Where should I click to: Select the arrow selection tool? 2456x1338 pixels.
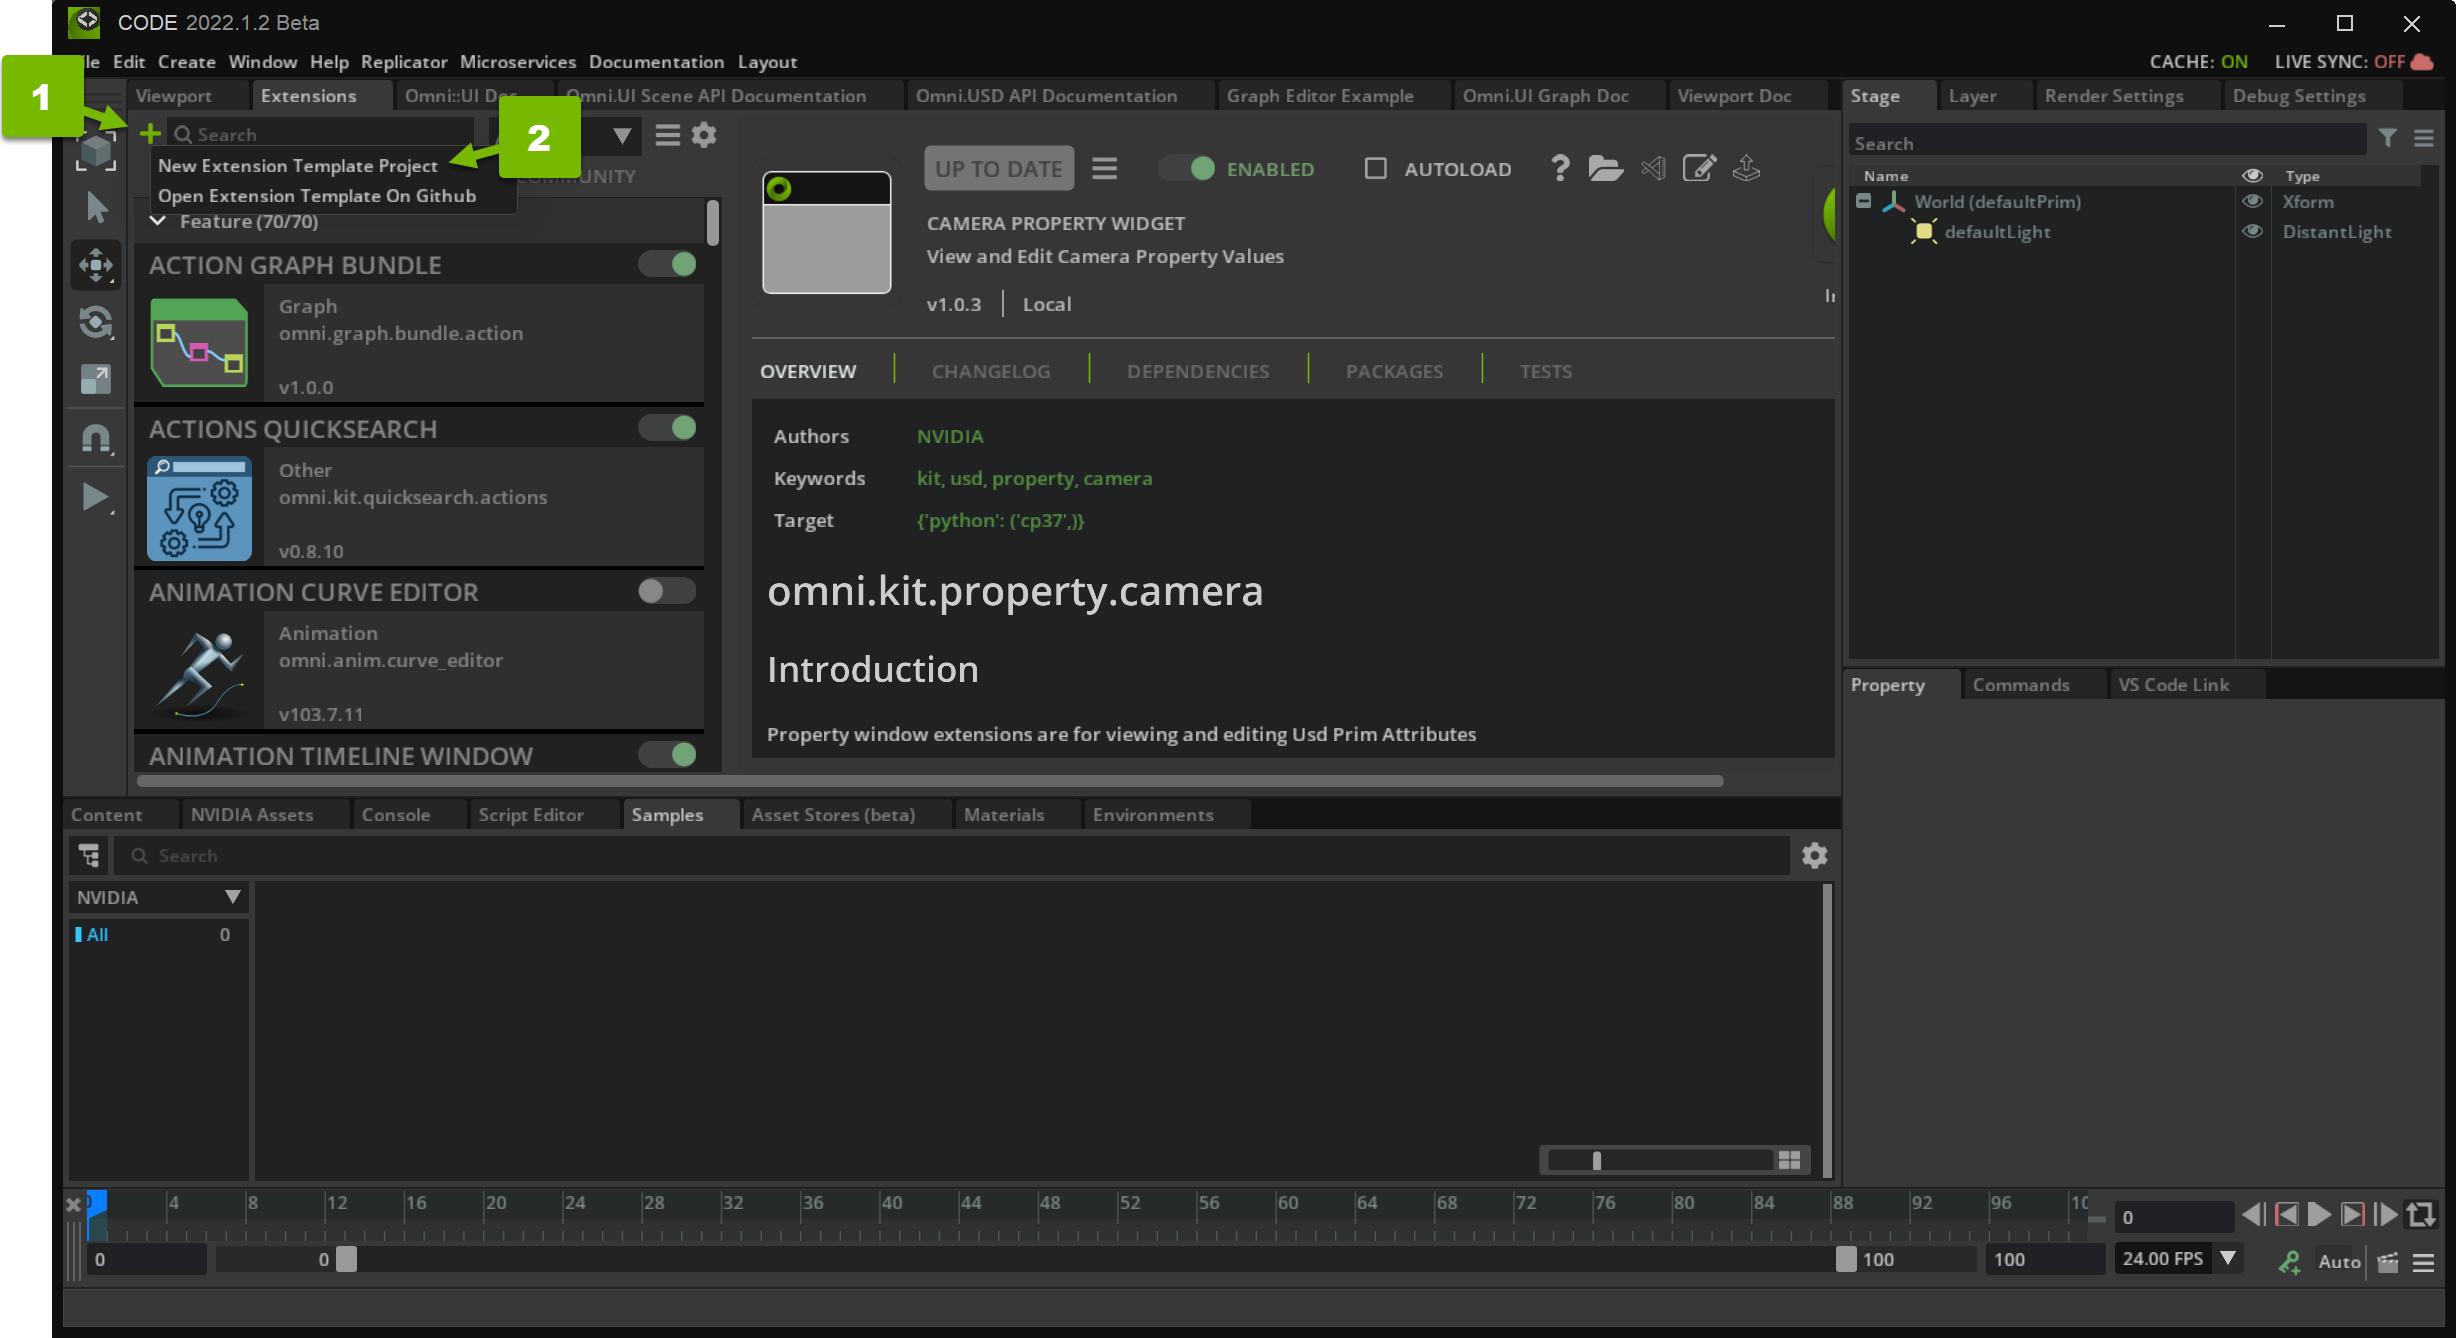pos(97,208)
